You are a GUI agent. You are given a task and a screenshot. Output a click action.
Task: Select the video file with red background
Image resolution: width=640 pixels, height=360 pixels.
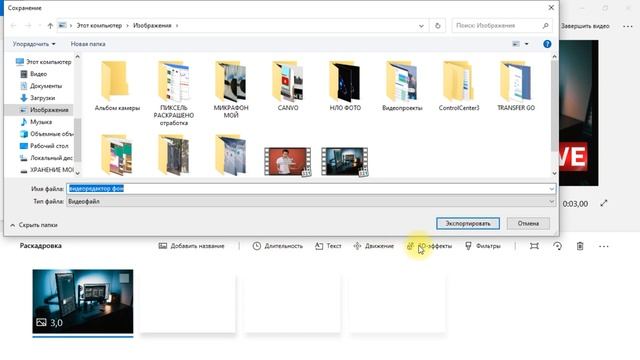point(288,162)
